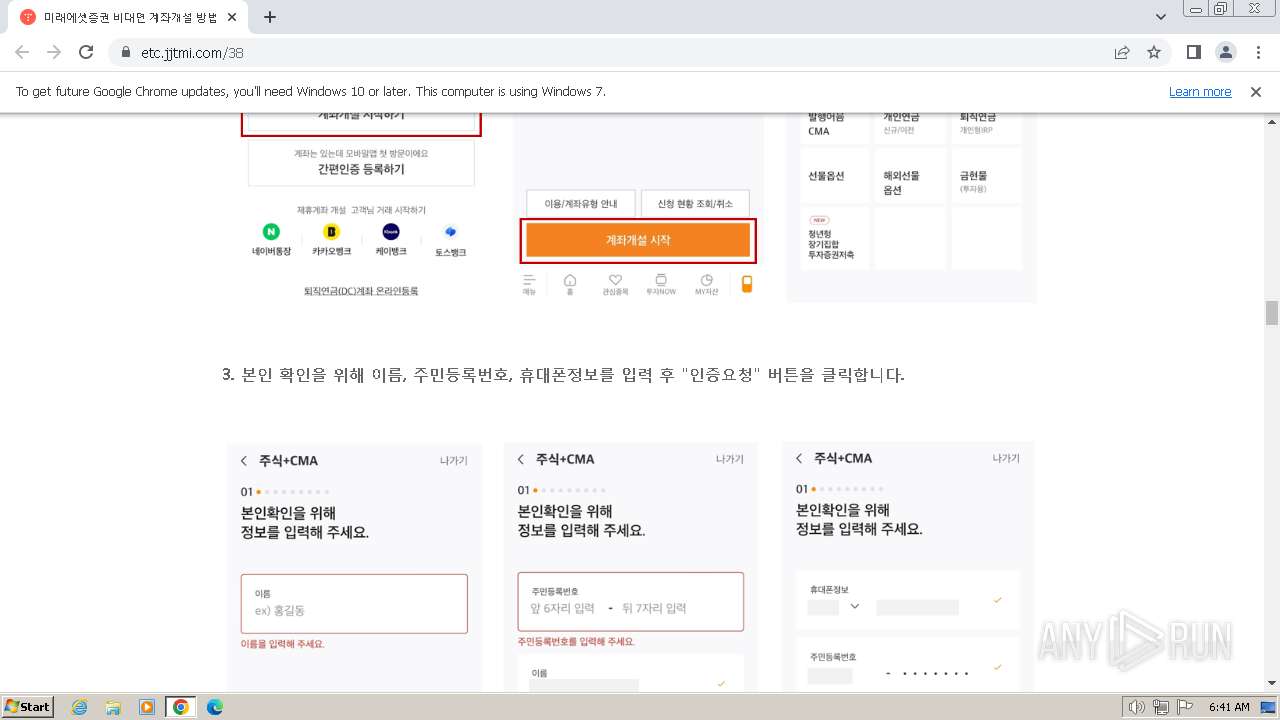
Task: Open network status tray icon
Action: (x=1161, y=707)
